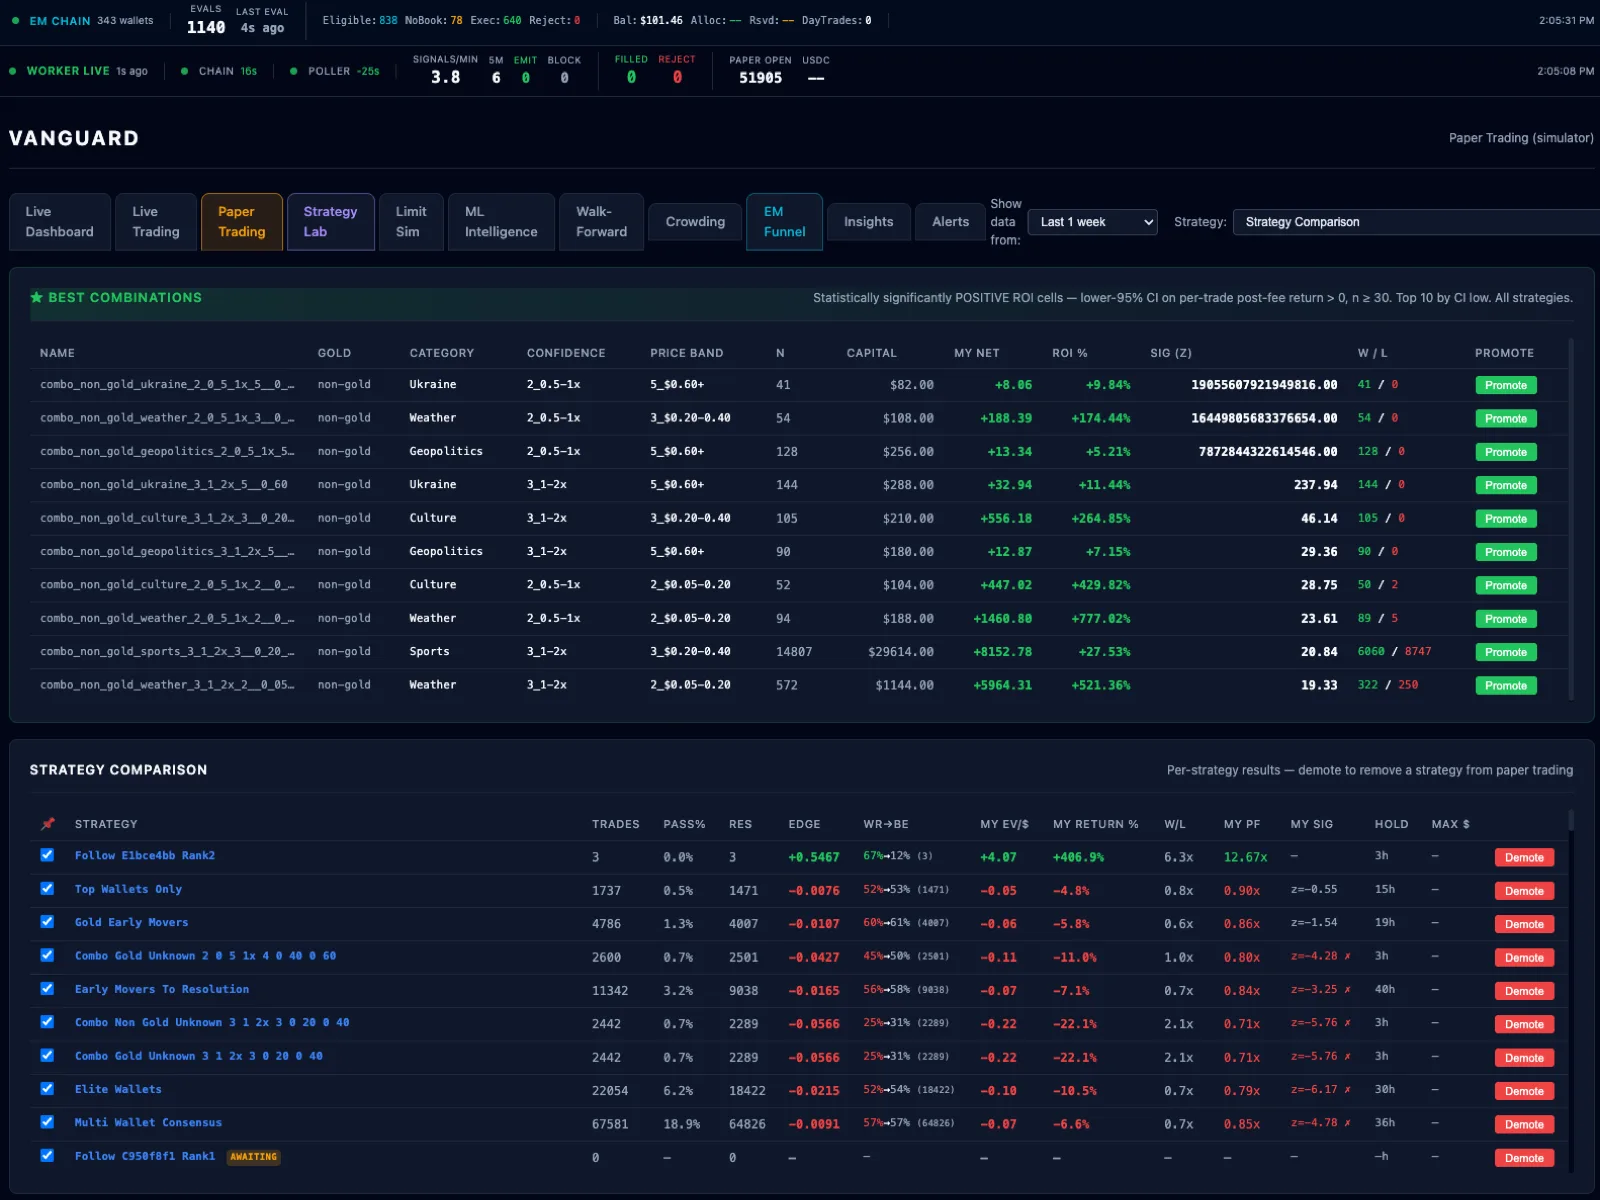
Task: Demote Top Wallets Only strategy
Action: (1524, 891)
